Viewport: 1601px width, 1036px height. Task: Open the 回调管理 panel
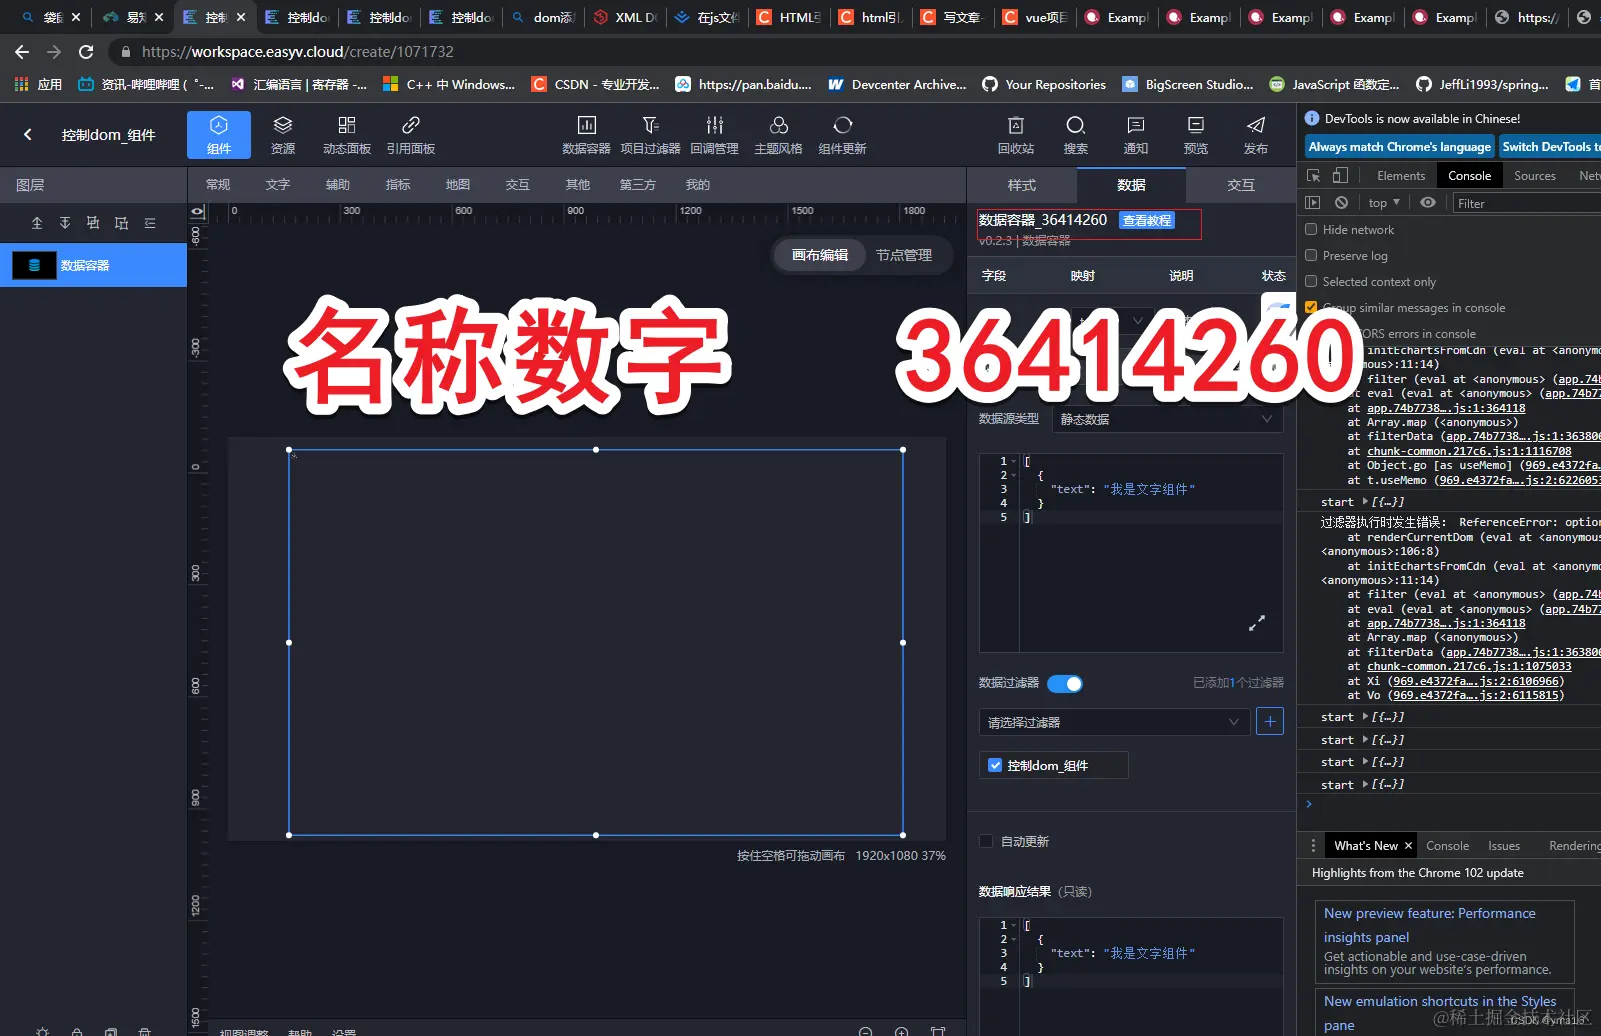coord(714,133)
